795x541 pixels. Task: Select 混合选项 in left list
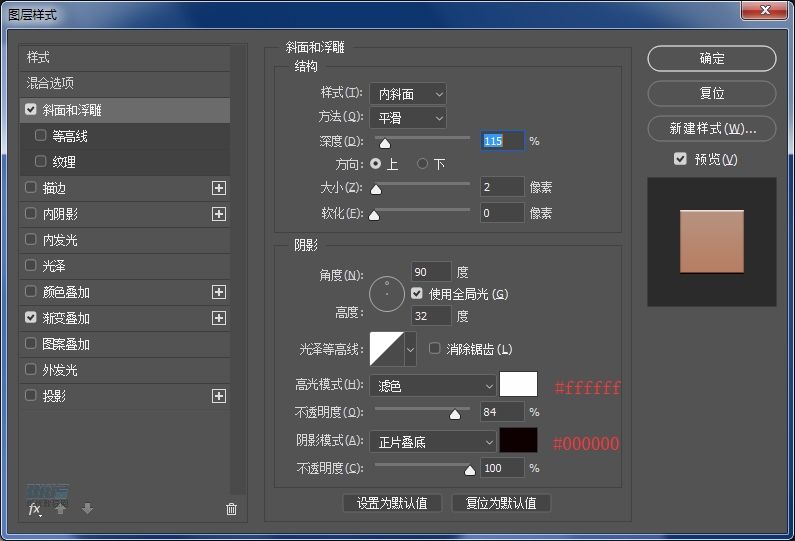click(125, 84)
